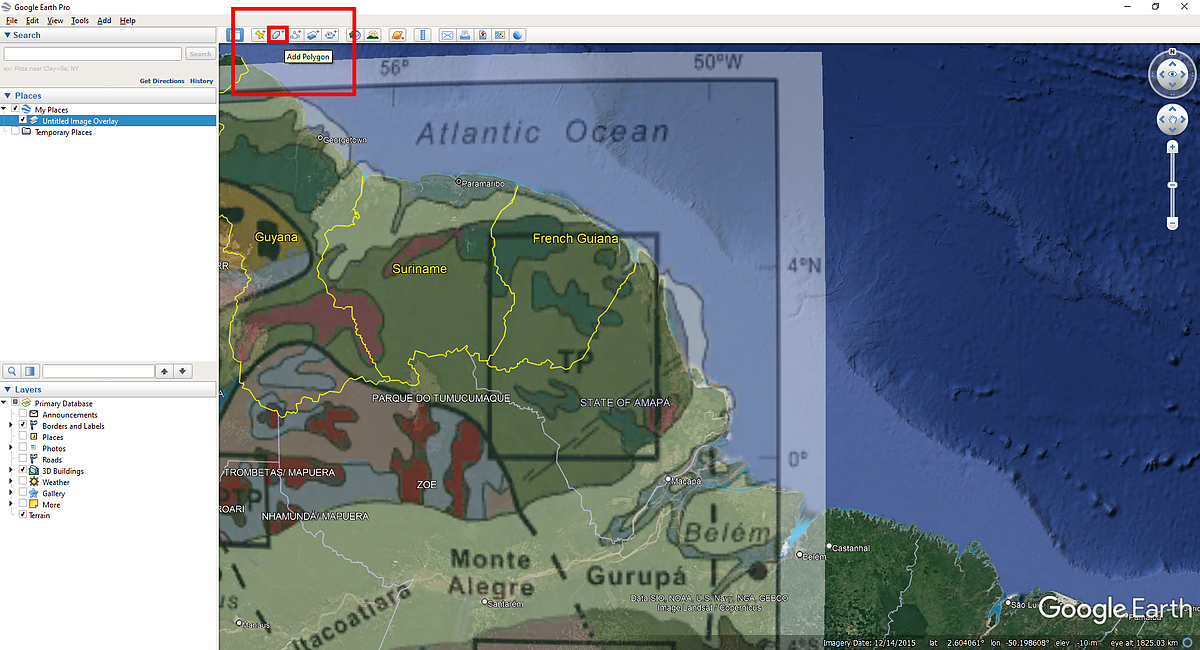The image size is (1200, 650).
Task: Enable the Weather layer checkbox
Action: pyautogui.click(x=22, y=481)
